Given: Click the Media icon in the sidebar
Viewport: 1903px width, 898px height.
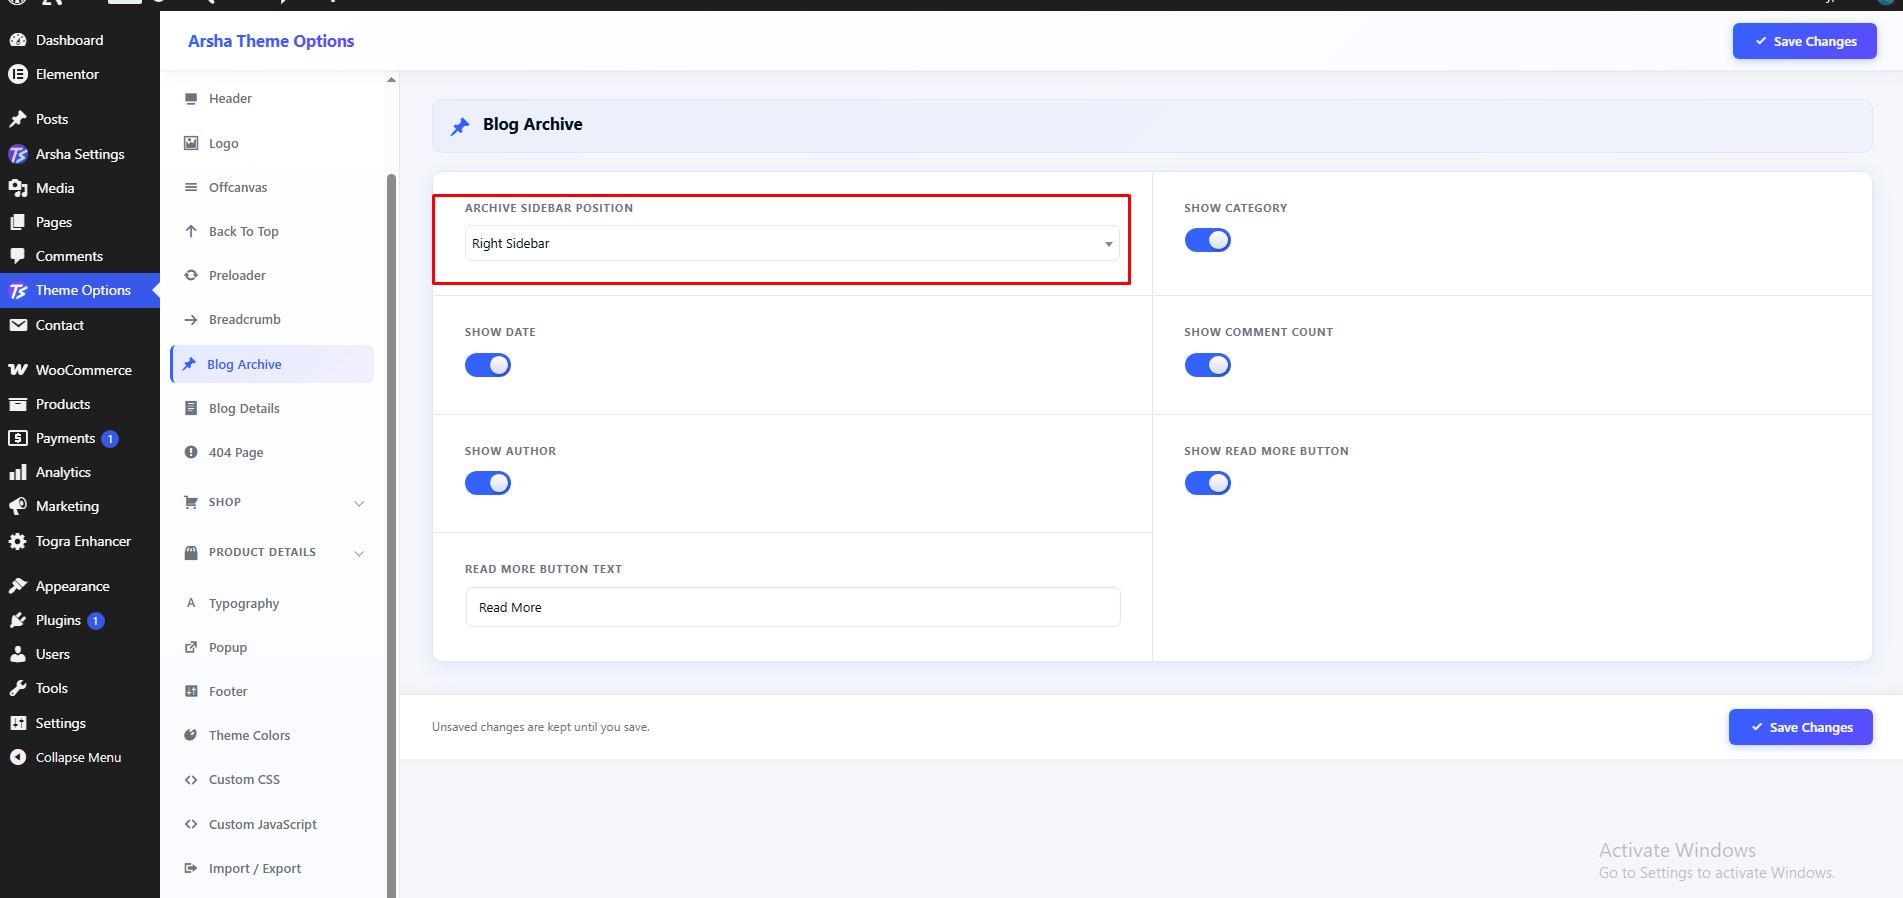Looking at the screenshot, I should (x=18, y=188).
